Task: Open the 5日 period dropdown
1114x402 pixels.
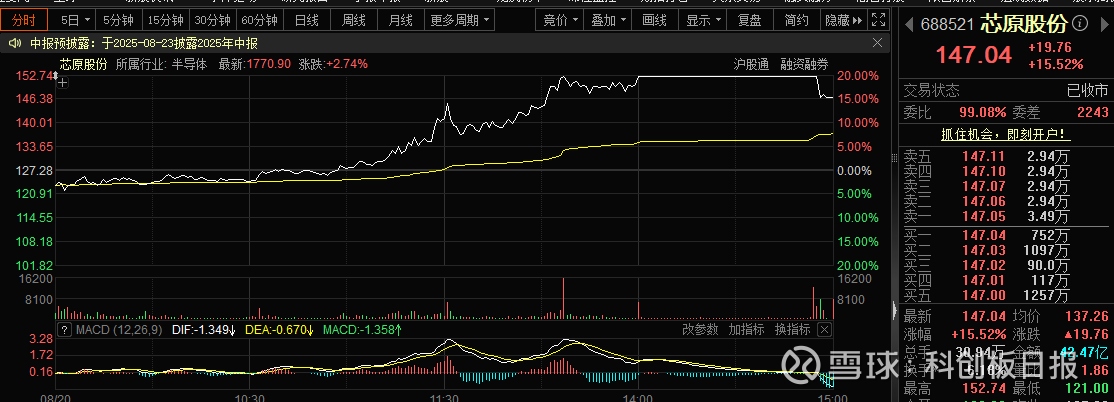Action: click(x=75, y=20)
